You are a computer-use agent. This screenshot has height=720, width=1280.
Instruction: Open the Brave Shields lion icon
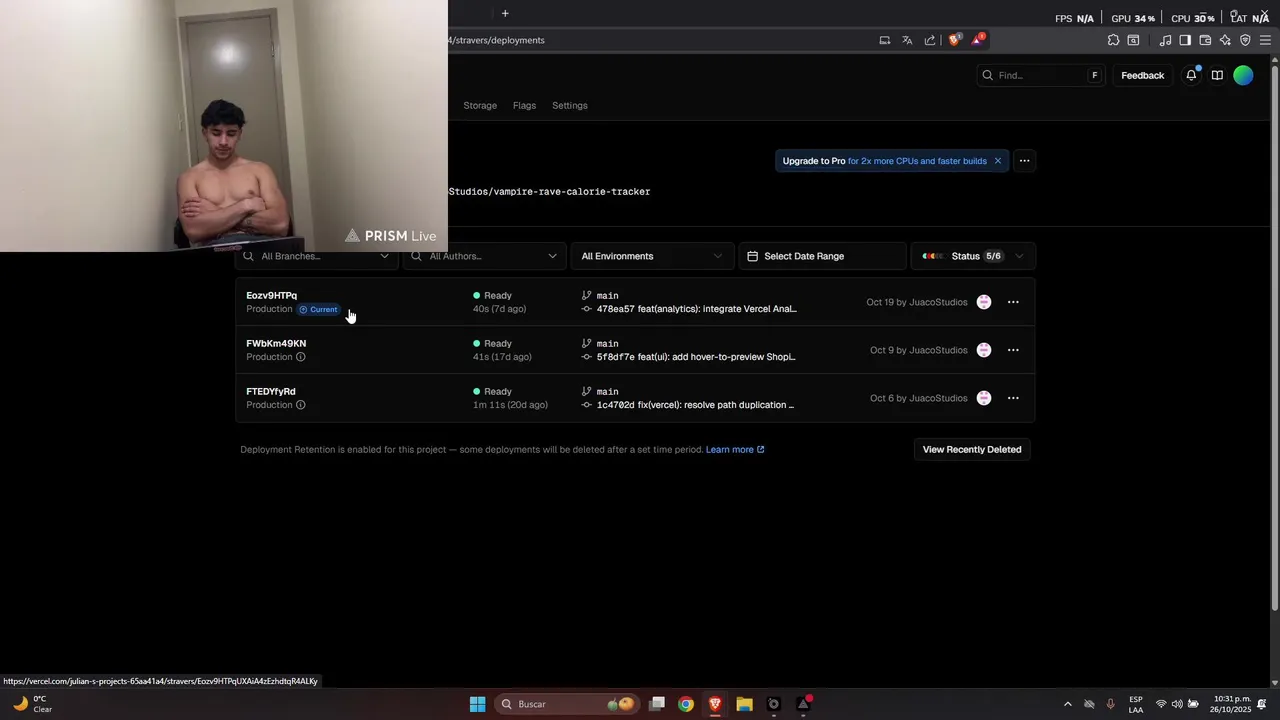click(x=954, y=40)
